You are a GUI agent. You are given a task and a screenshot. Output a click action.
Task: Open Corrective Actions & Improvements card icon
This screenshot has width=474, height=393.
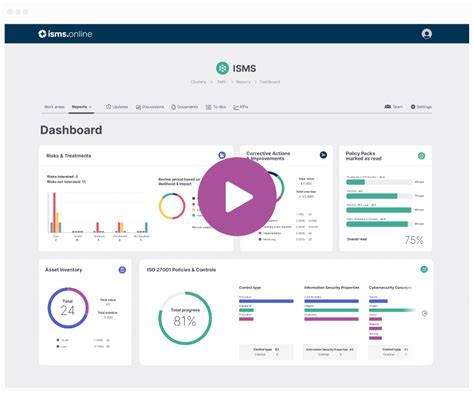323,155
